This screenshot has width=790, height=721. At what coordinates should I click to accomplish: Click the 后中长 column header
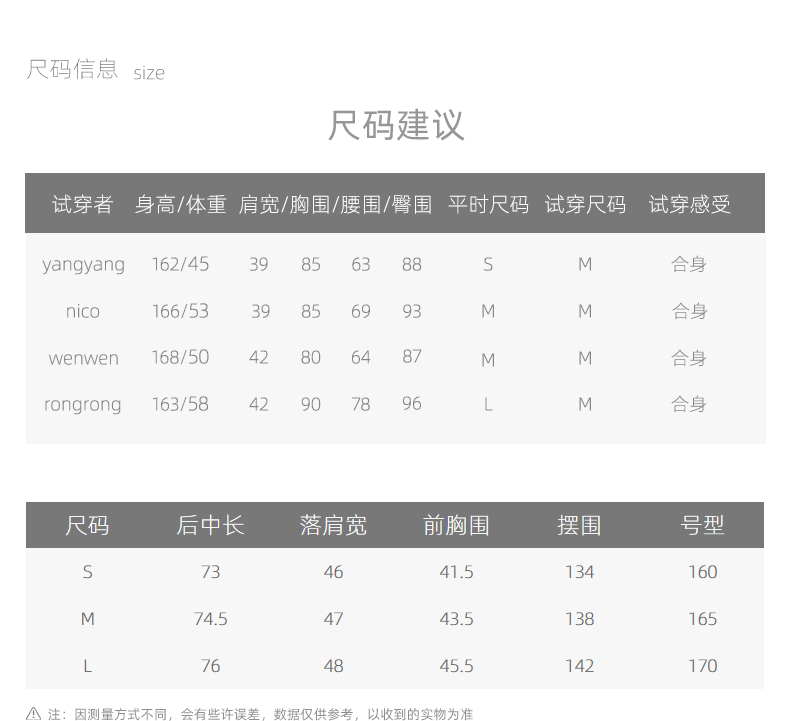click(210, 526)
